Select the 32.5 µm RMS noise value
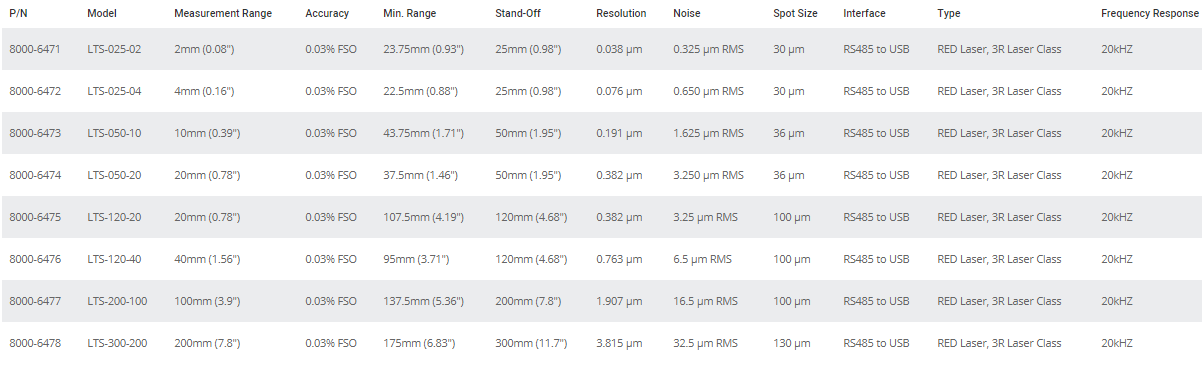Screen dimensions: 1202x366 click(705, 343)
